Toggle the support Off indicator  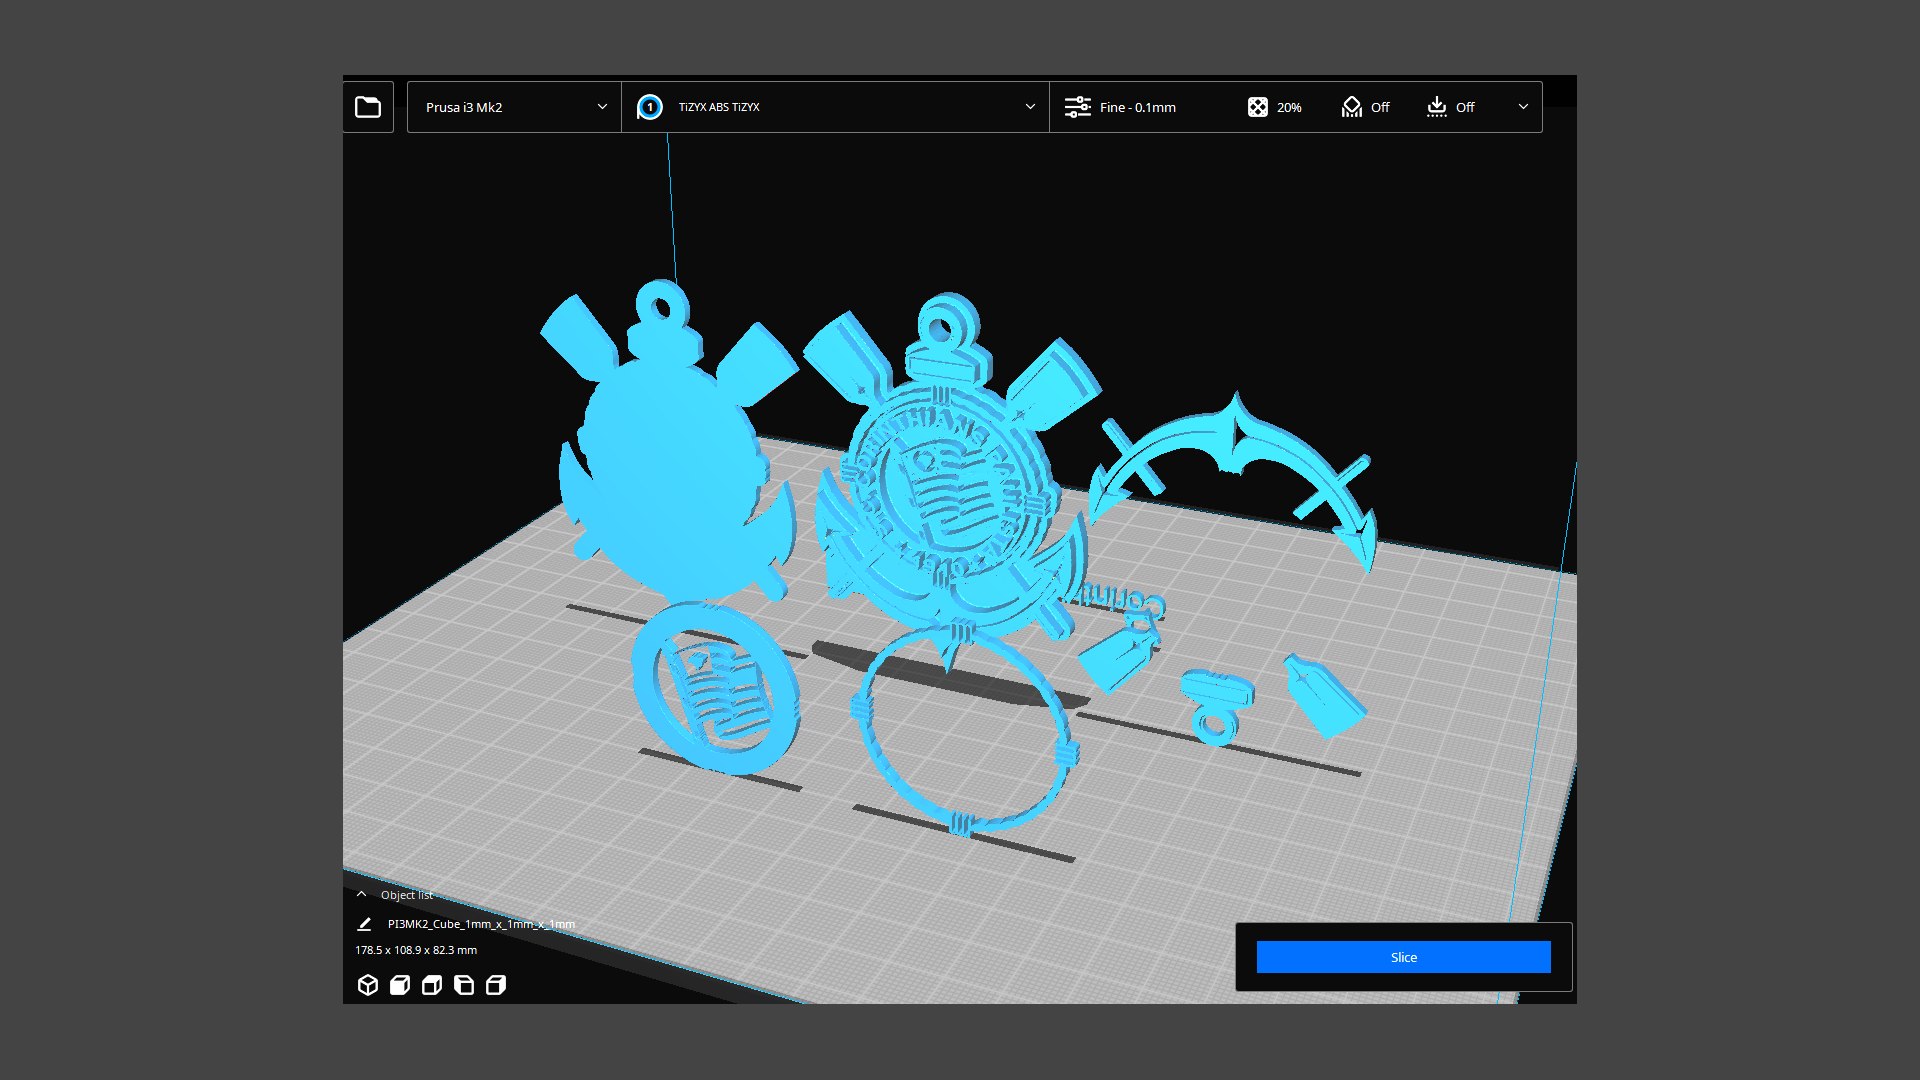click(1365, 107)
